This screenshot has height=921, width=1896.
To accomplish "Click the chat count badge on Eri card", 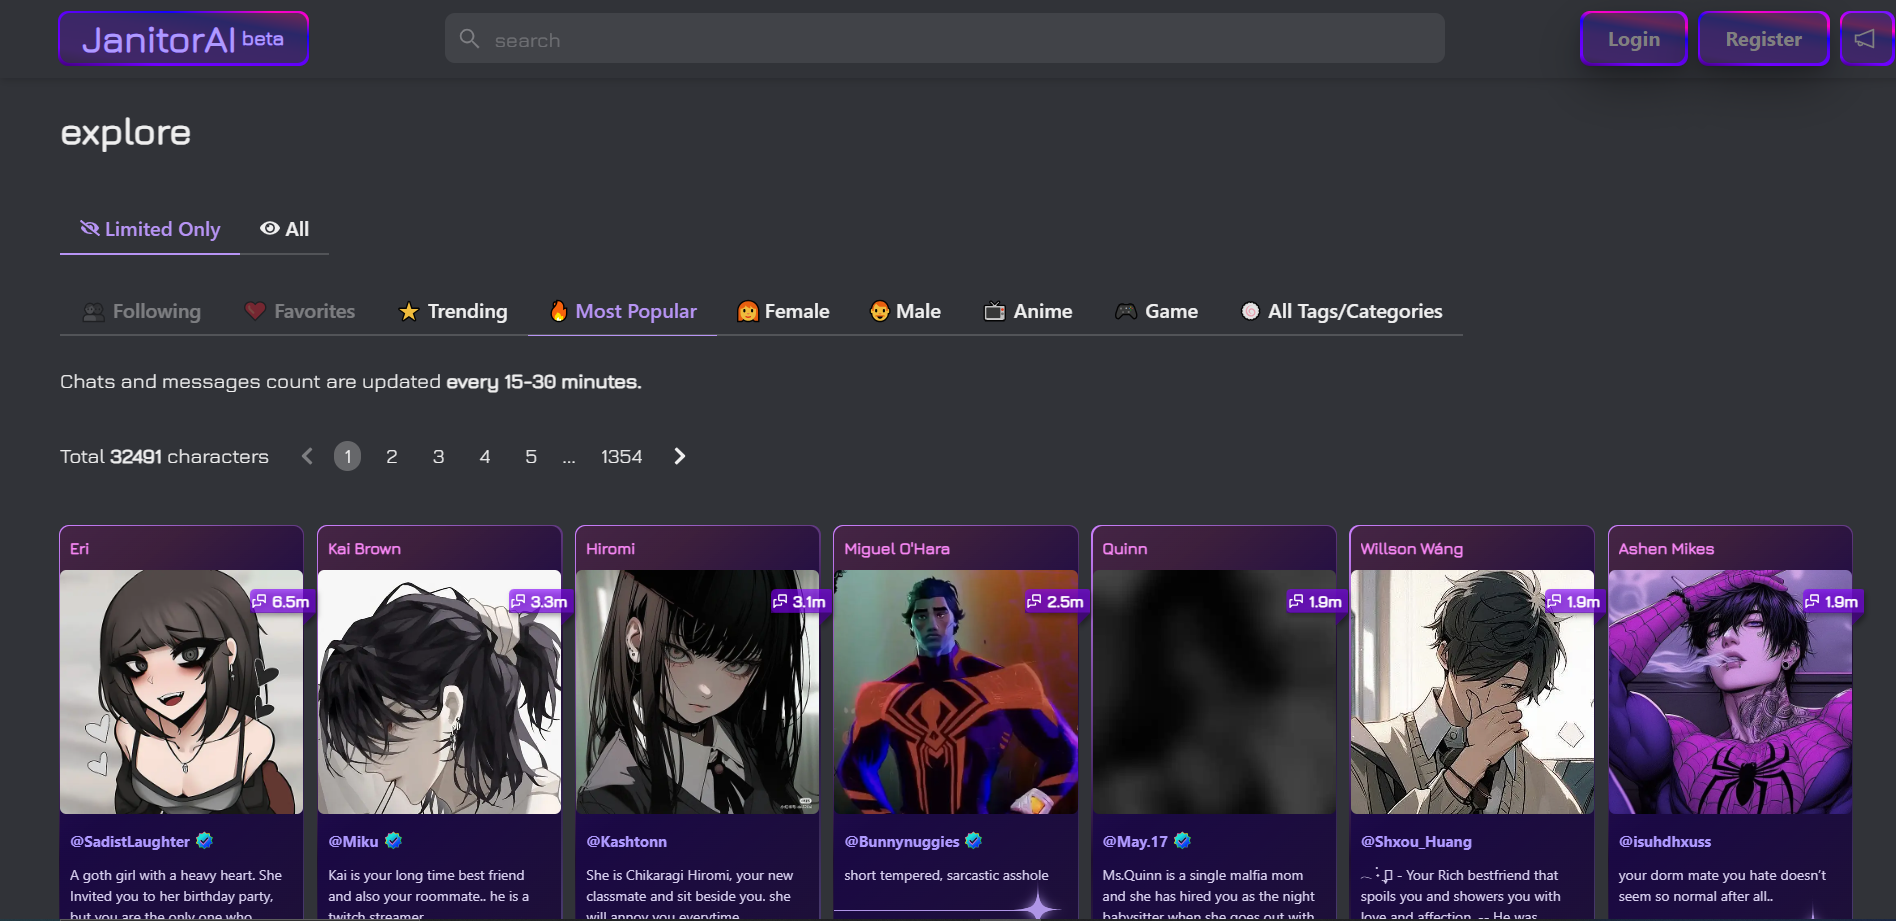I will pyautogui.click(x=281, y=601).
